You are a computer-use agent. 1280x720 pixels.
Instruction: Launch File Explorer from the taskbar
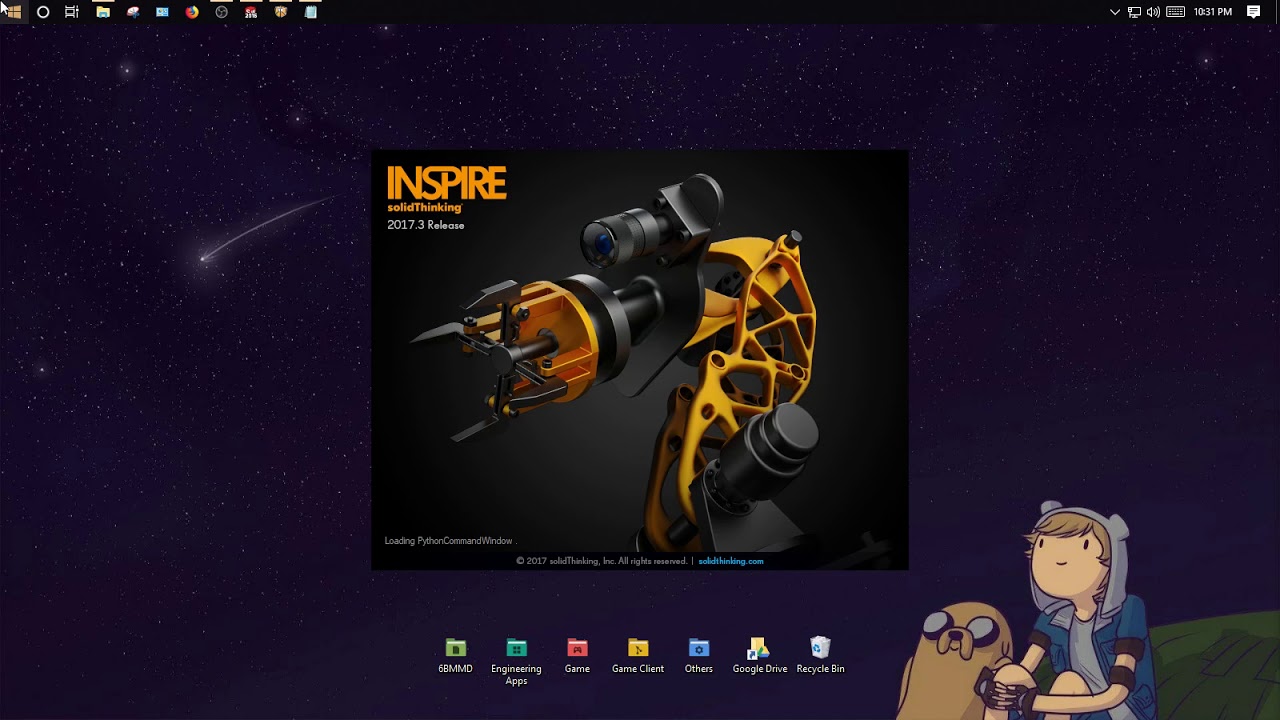pyautogui.click(x=103, y=12)
